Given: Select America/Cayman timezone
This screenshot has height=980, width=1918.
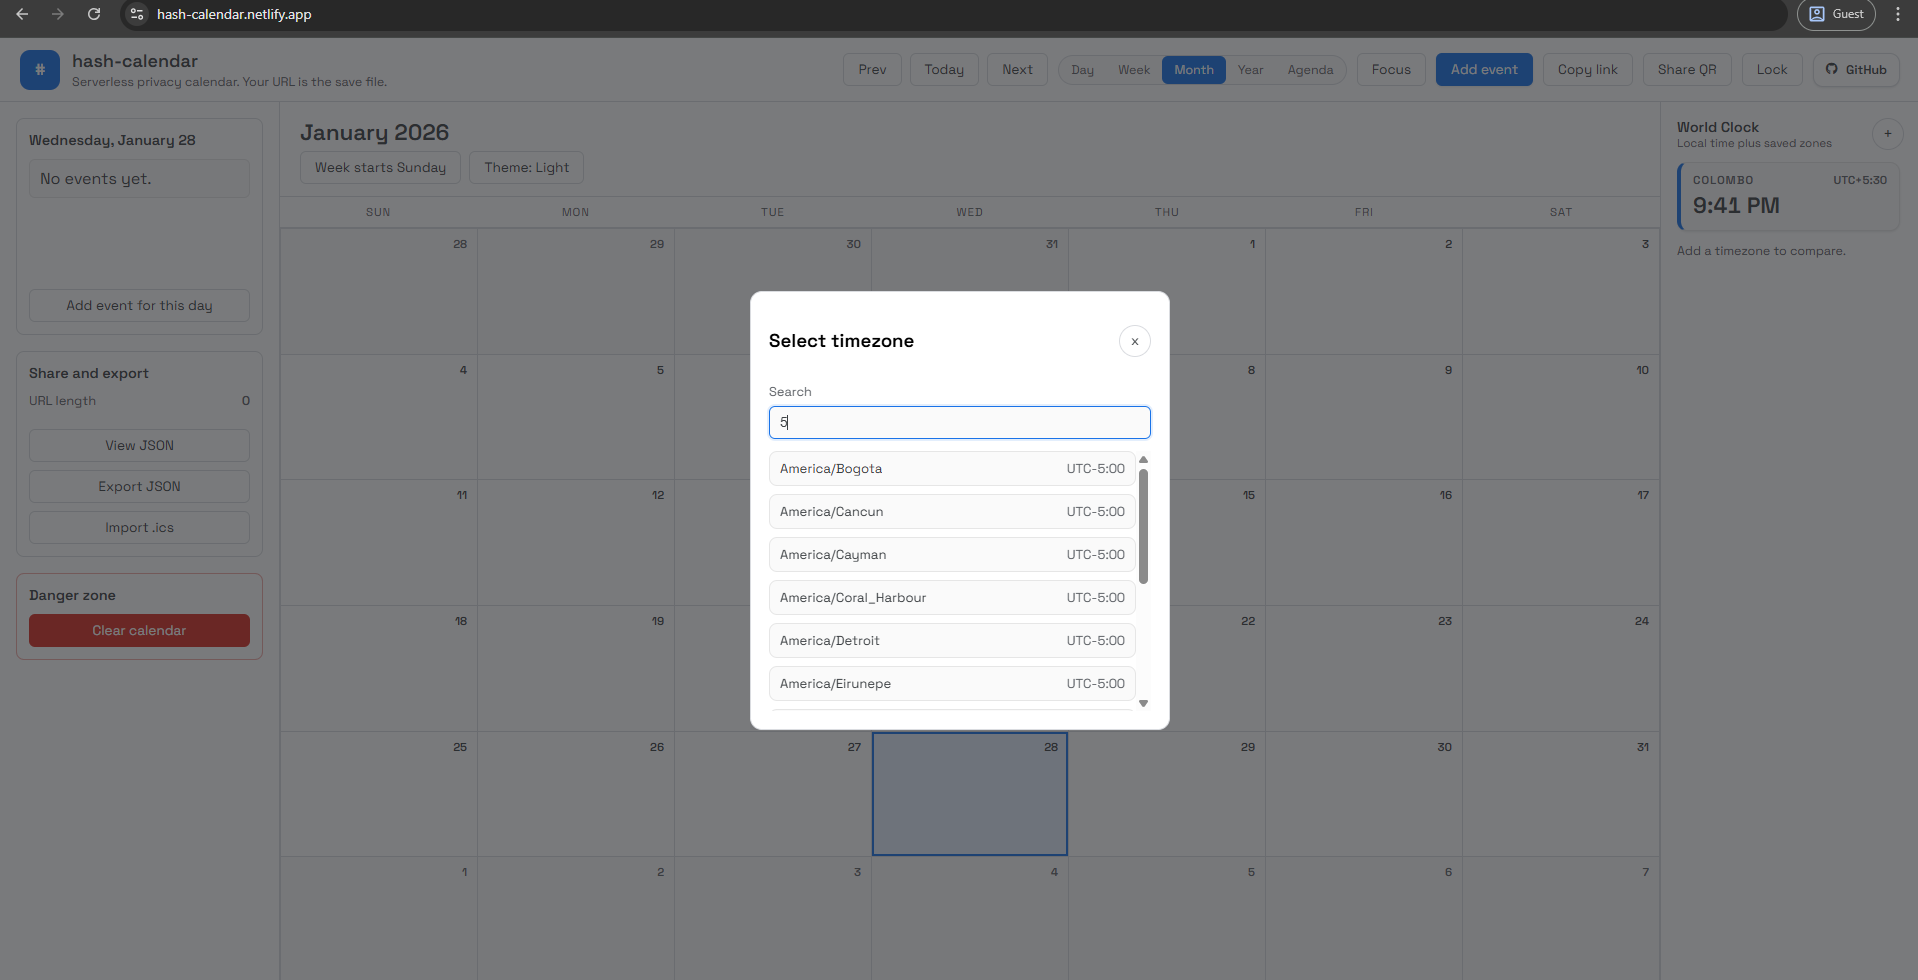Looking at the screenshot, I should click(952, 554).
